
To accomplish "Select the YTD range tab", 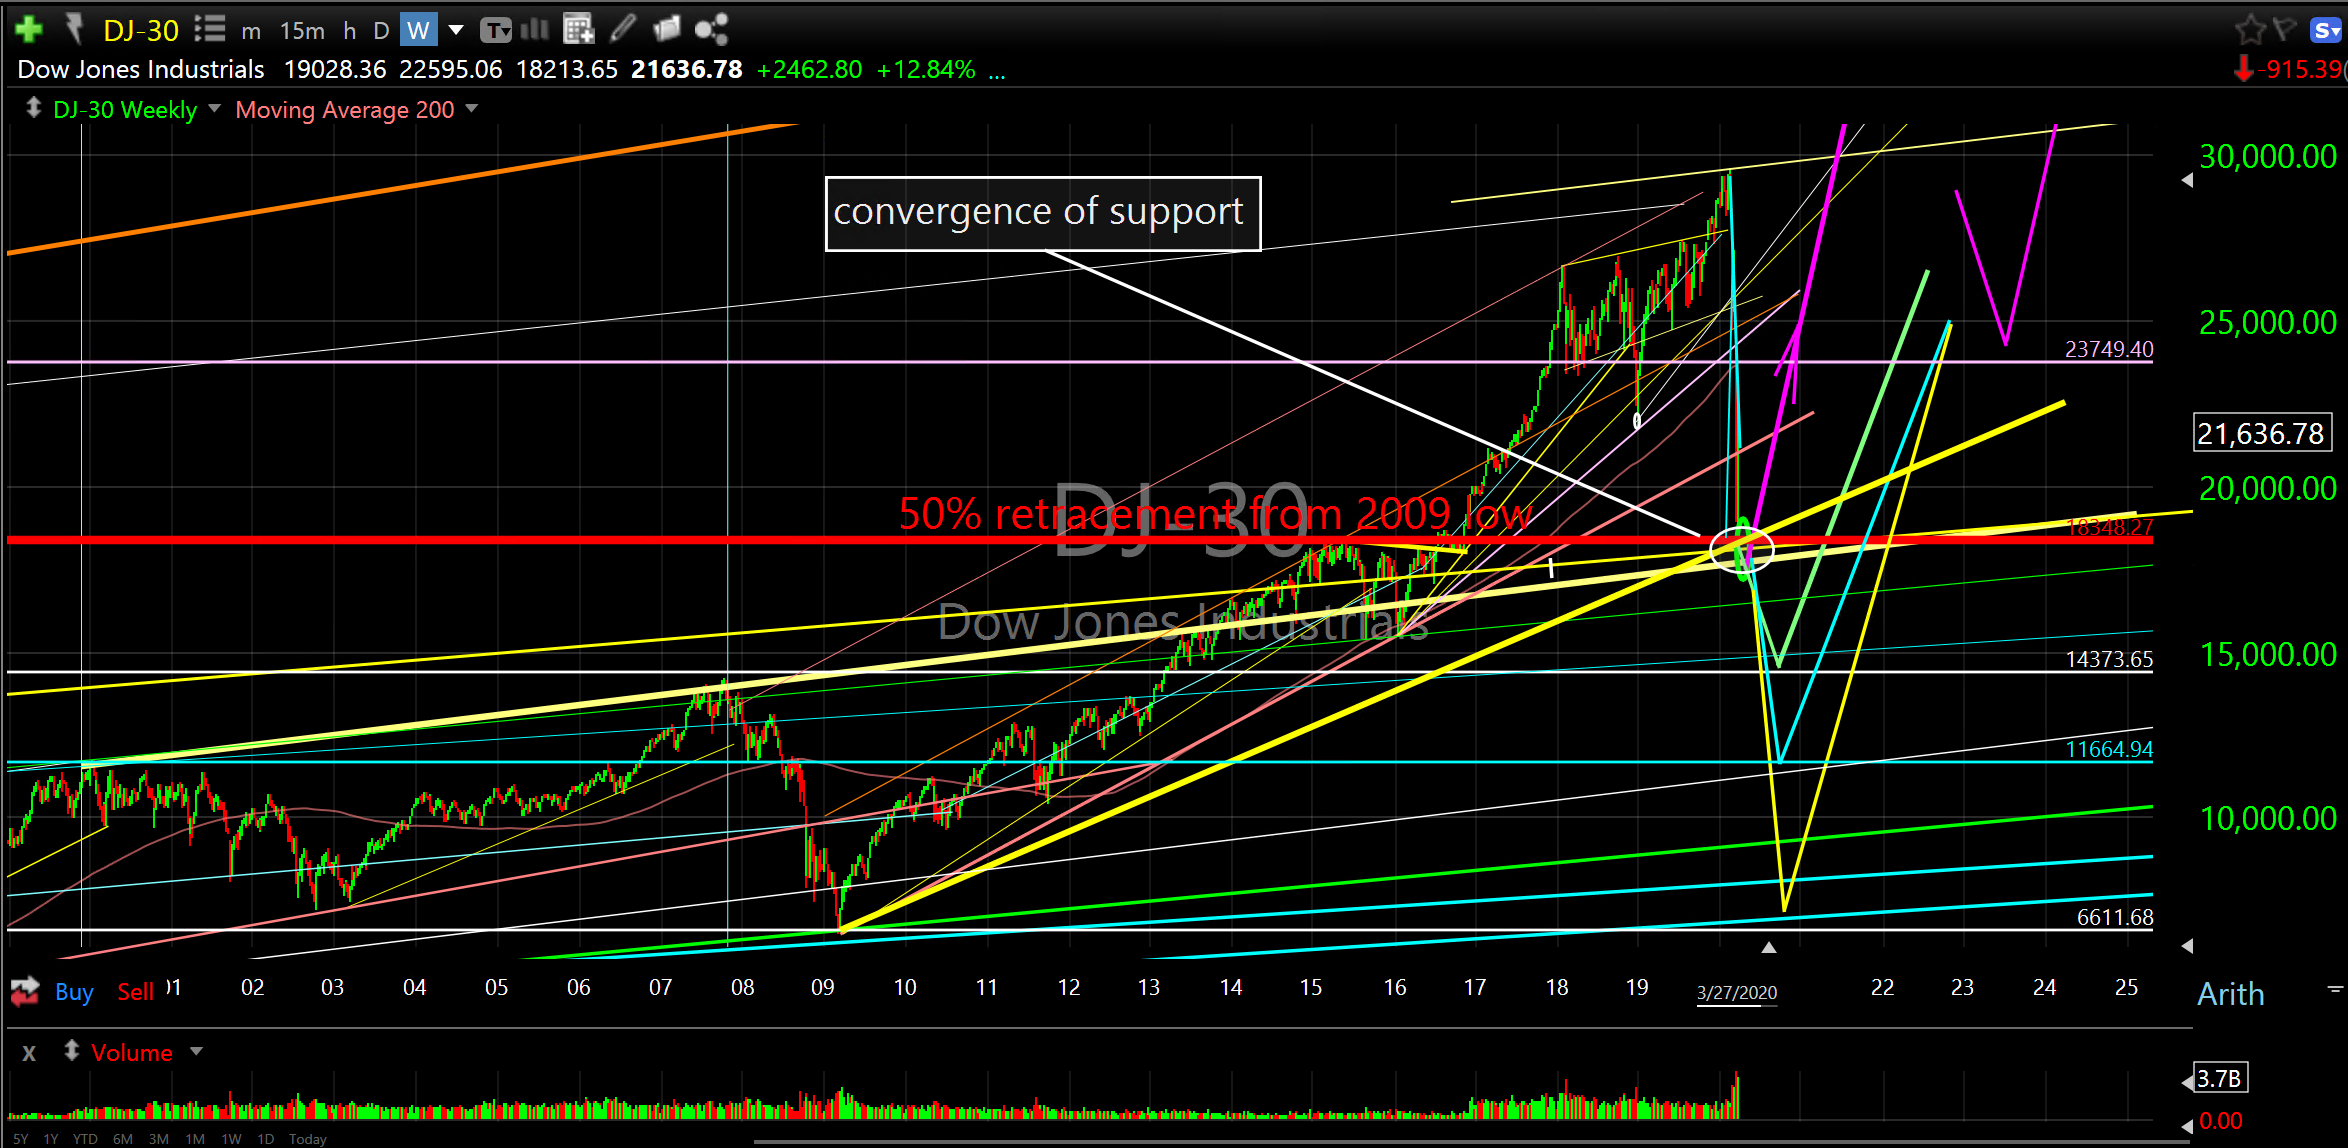I will click(x=85, y=1138).
